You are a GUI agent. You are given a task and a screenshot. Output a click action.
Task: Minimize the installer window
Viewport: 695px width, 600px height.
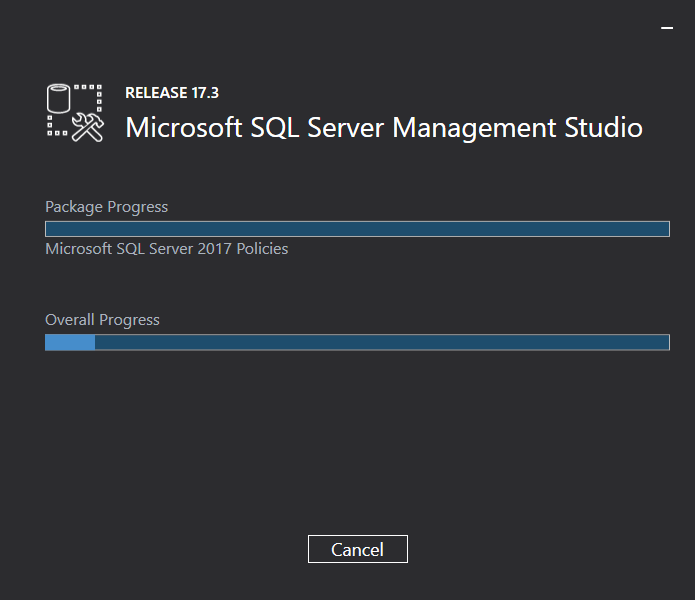pos(667,29)
